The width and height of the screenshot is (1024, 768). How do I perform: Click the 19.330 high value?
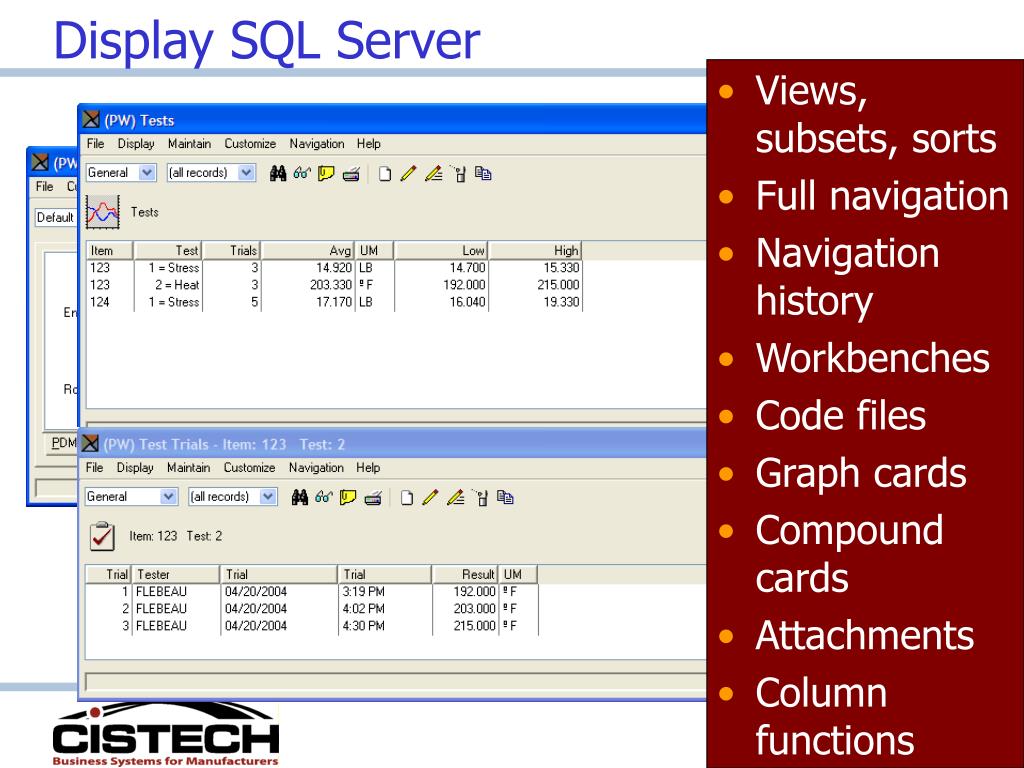(561, 302)
